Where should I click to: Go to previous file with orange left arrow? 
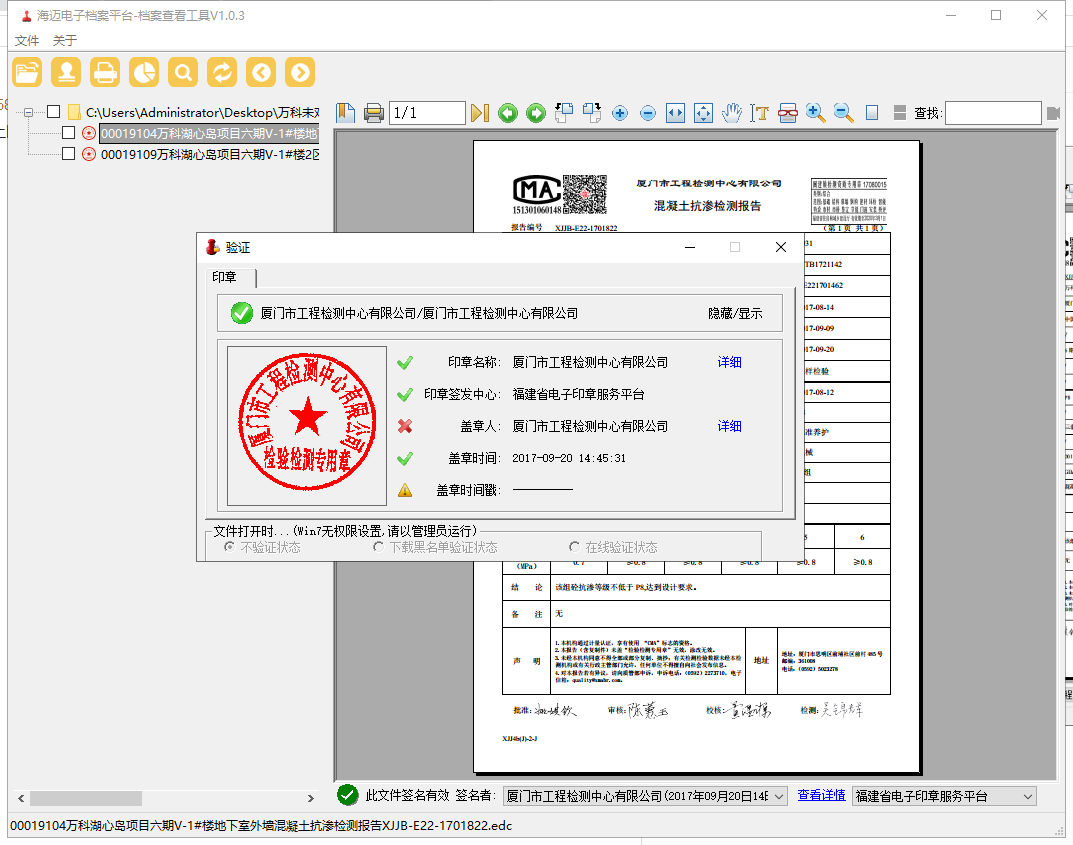261,72
